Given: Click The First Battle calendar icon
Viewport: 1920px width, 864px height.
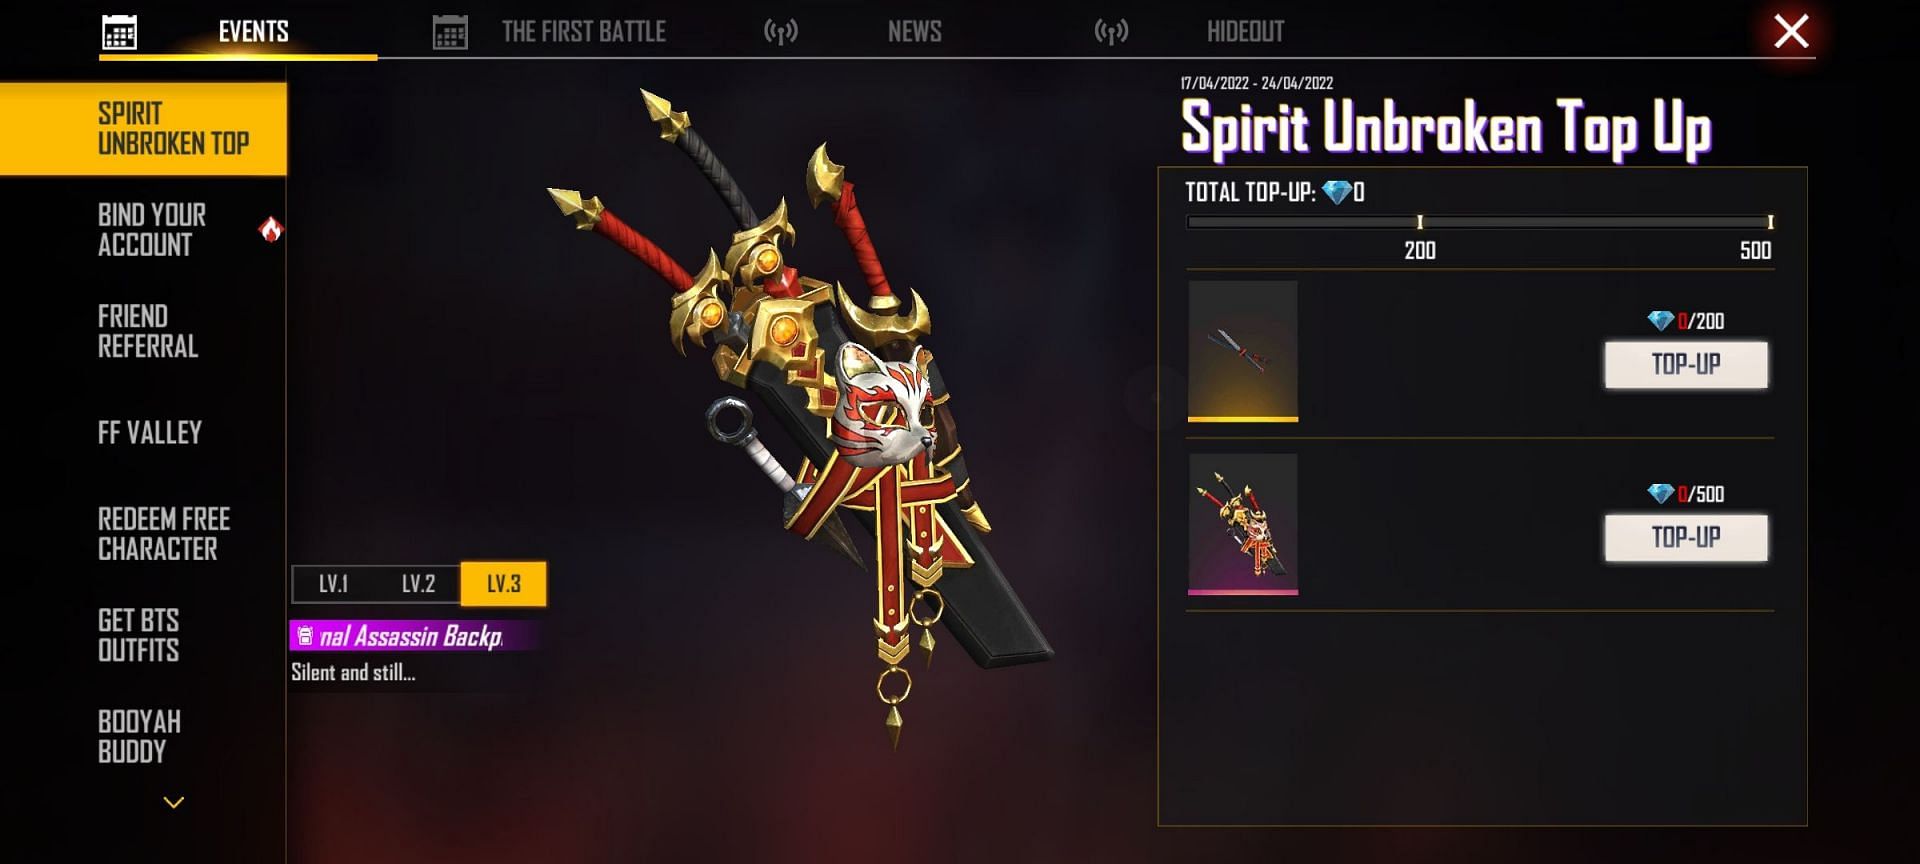Looking at the screenshot, I should point(450,32).
